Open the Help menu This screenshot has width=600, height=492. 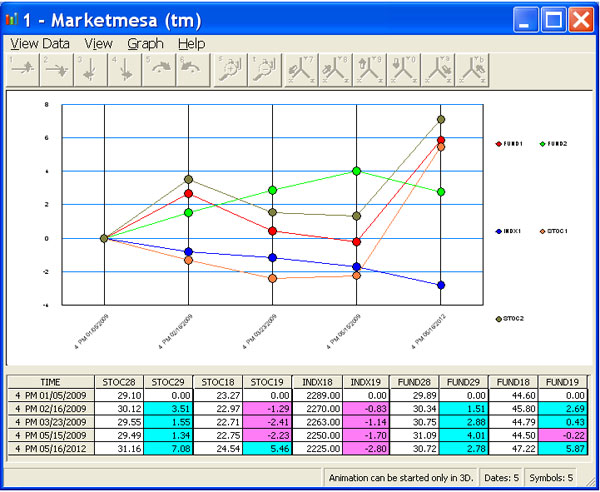click(191, 44)
